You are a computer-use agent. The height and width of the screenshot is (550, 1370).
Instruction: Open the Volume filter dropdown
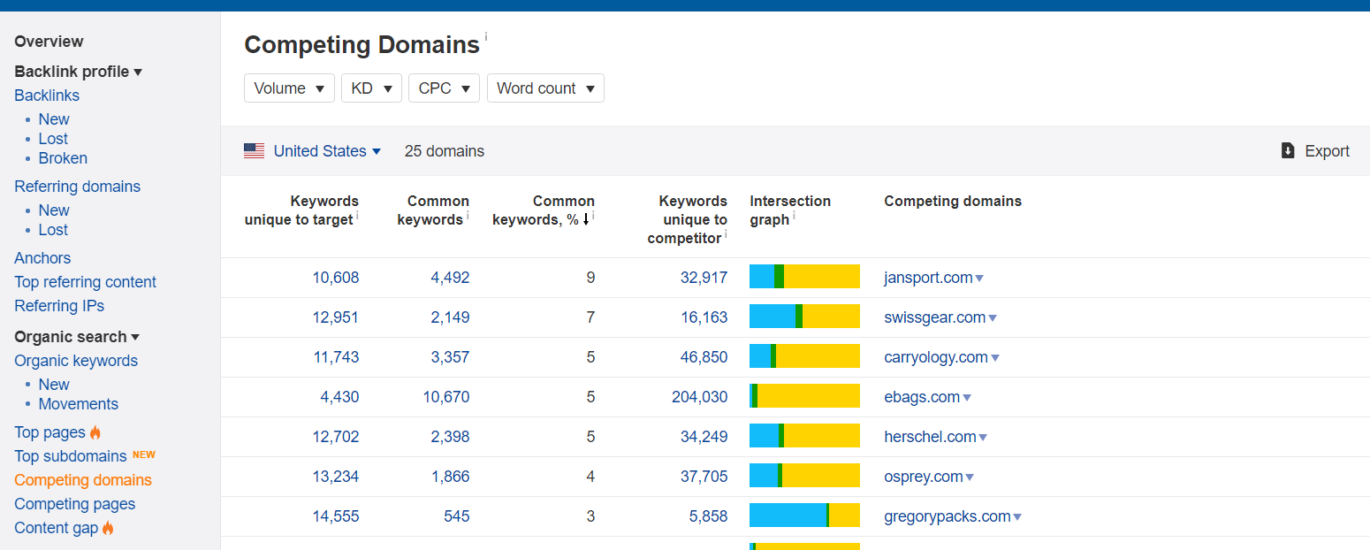pyautogui.click(x=289, y=88)
